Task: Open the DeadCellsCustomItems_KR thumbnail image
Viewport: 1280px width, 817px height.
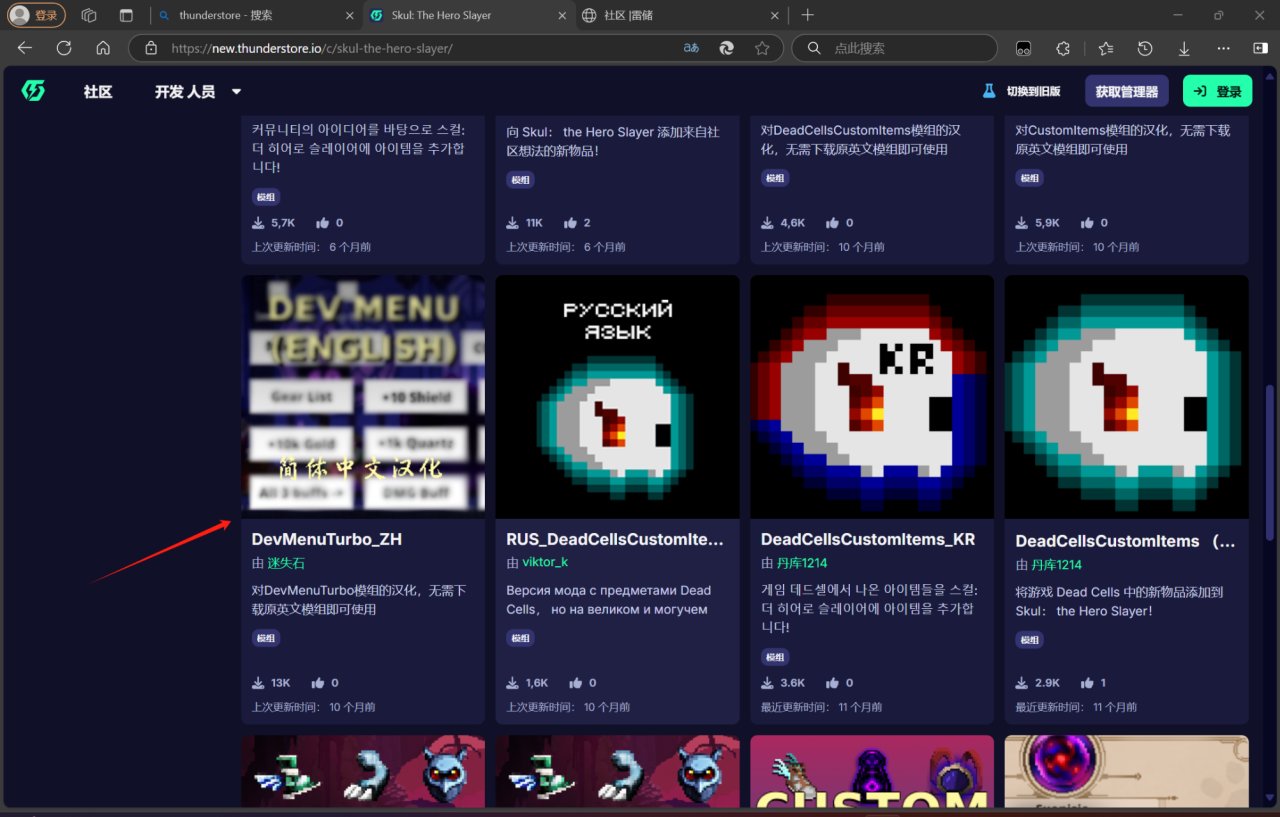Action: coord(872,397)
